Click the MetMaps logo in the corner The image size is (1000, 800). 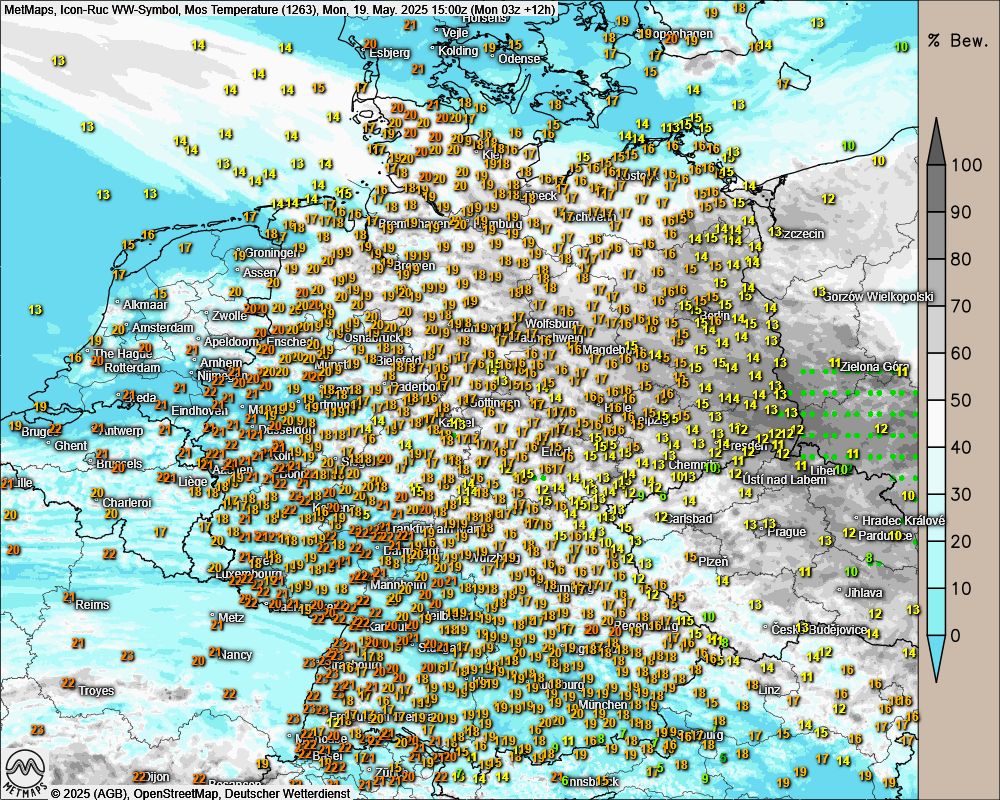(x=26, y=770)
